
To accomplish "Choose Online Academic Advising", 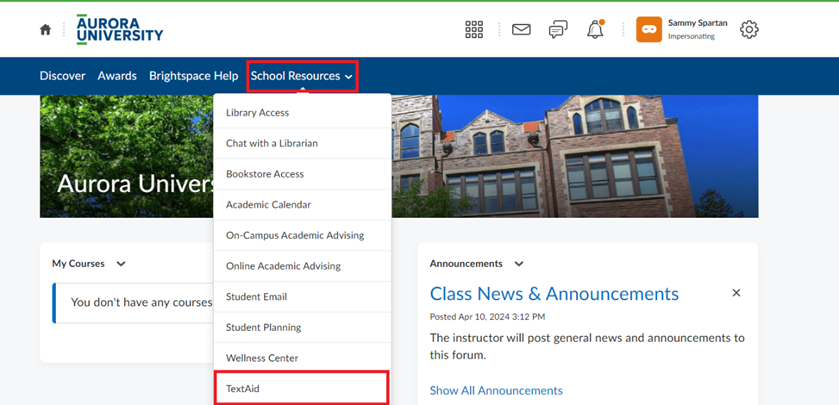I will pos(302,266).
